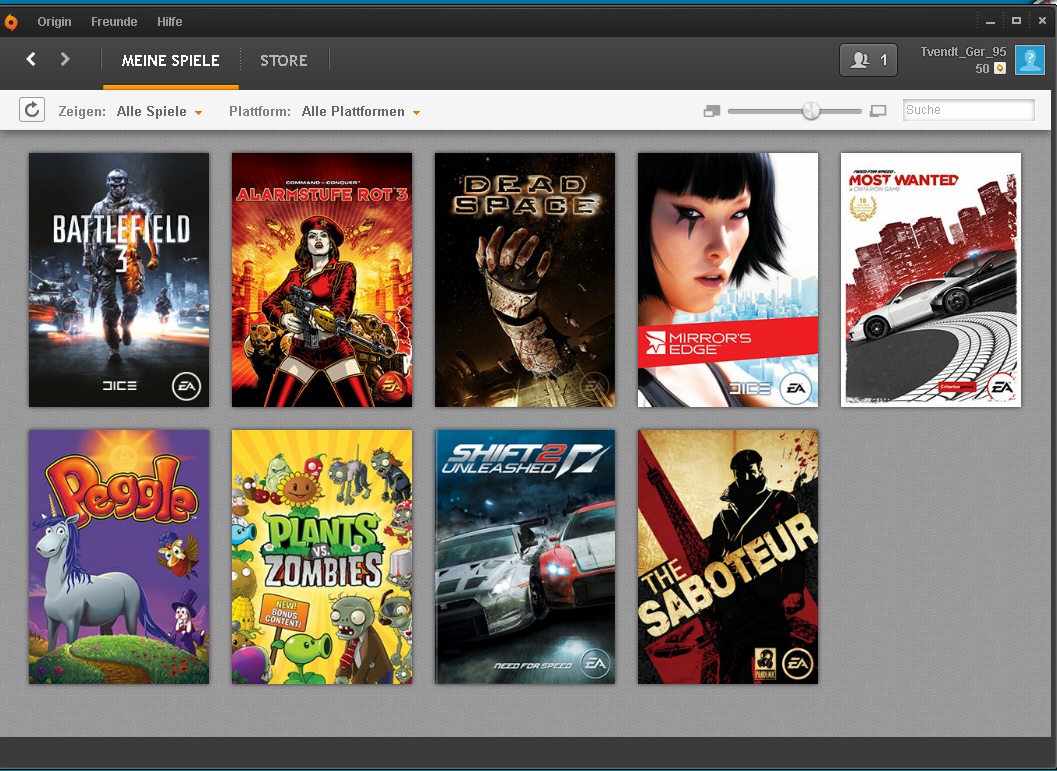Expand the Alle Plattformen dropdown
This screenshot has width=1057, height=771.
pyautogui.click(x=361, y=111)
